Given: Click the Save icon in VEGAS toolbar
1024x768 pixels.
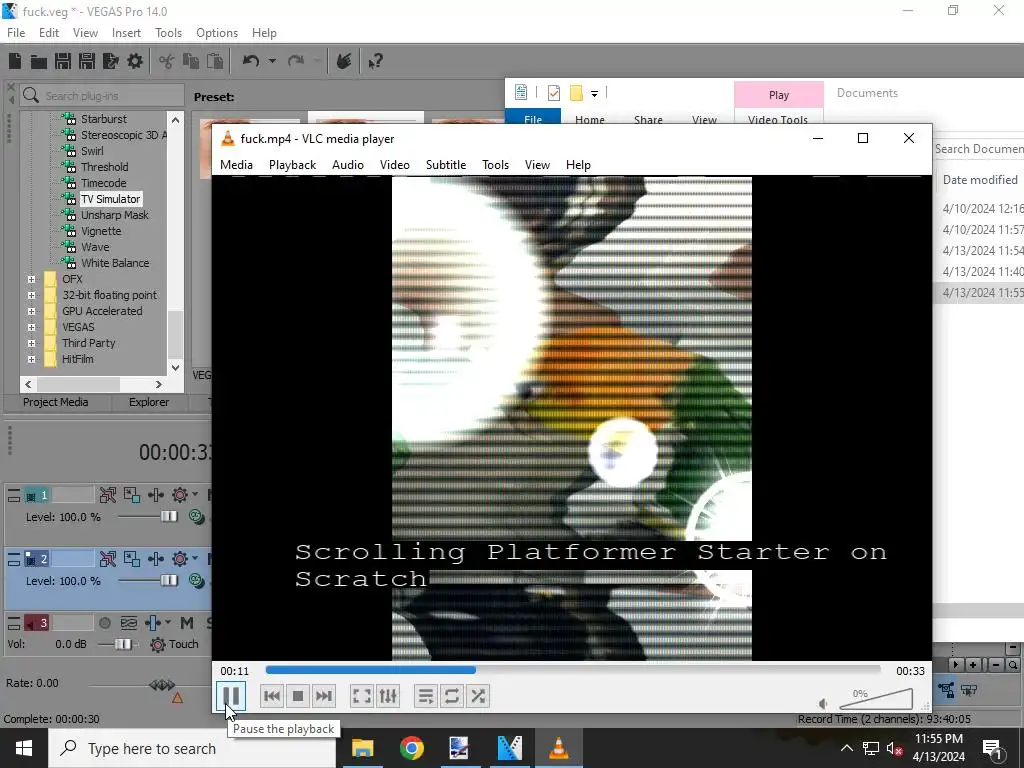Looking at the screenshot, I should point(63,61).
